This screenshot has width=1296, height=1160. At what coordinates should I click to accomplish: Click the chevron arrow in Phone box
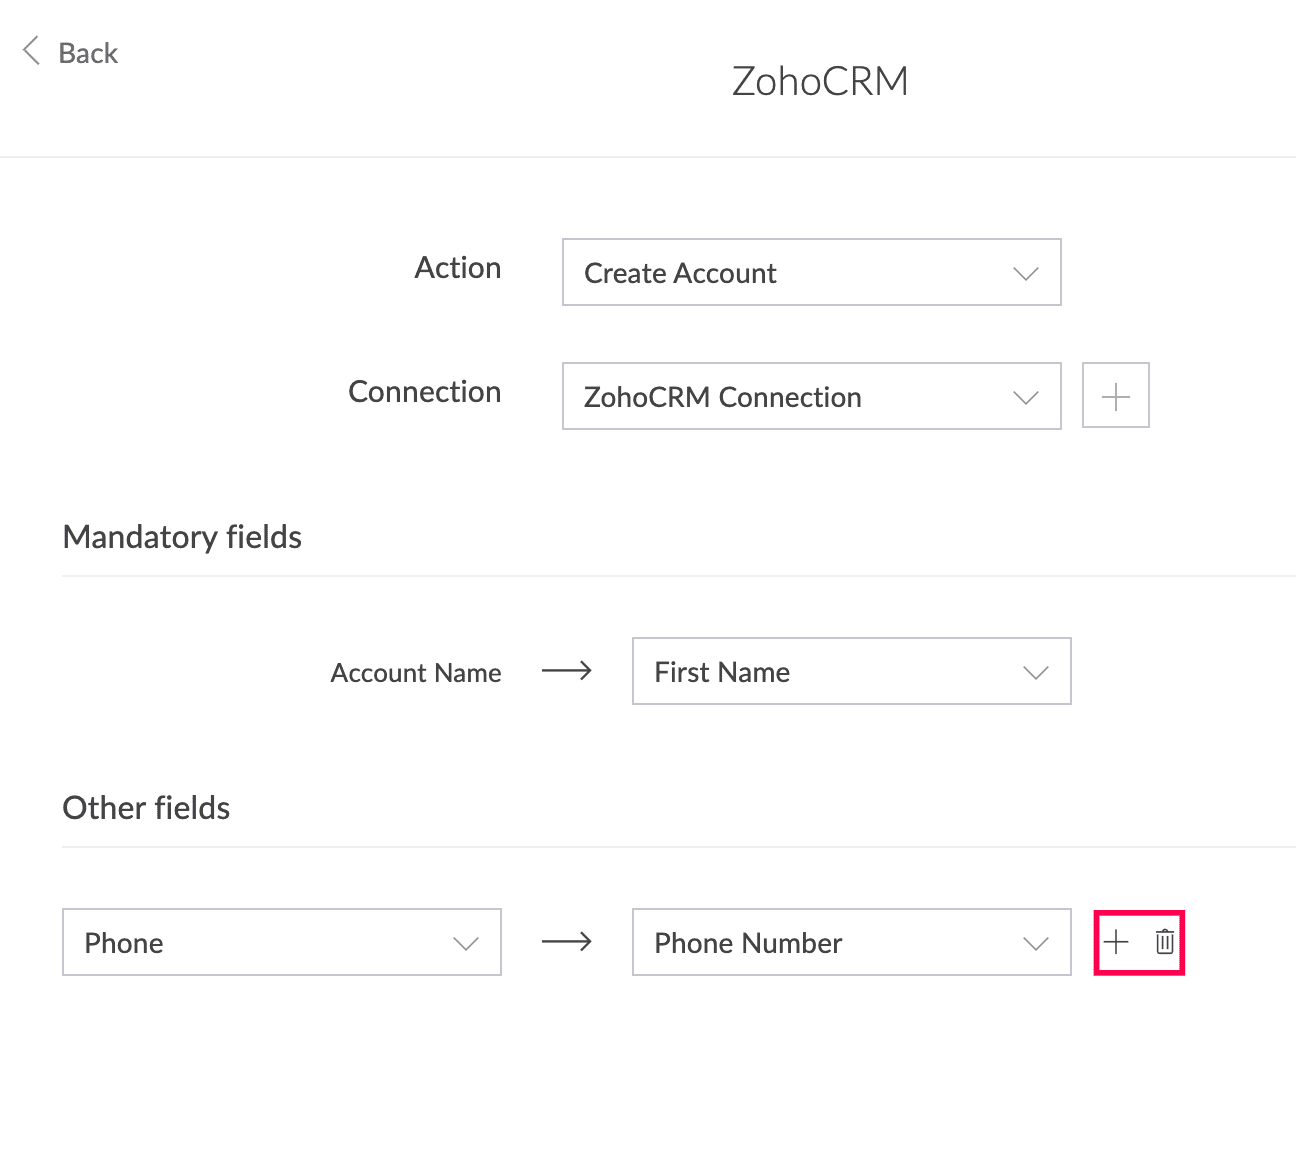tap(466, 943)
